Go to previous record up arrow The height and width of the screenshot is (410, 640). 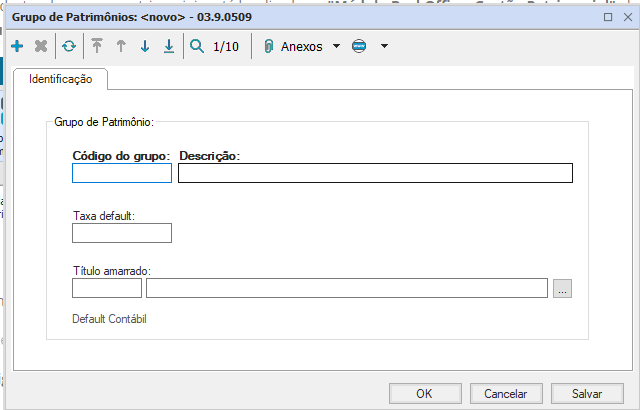tap(121, 46)
